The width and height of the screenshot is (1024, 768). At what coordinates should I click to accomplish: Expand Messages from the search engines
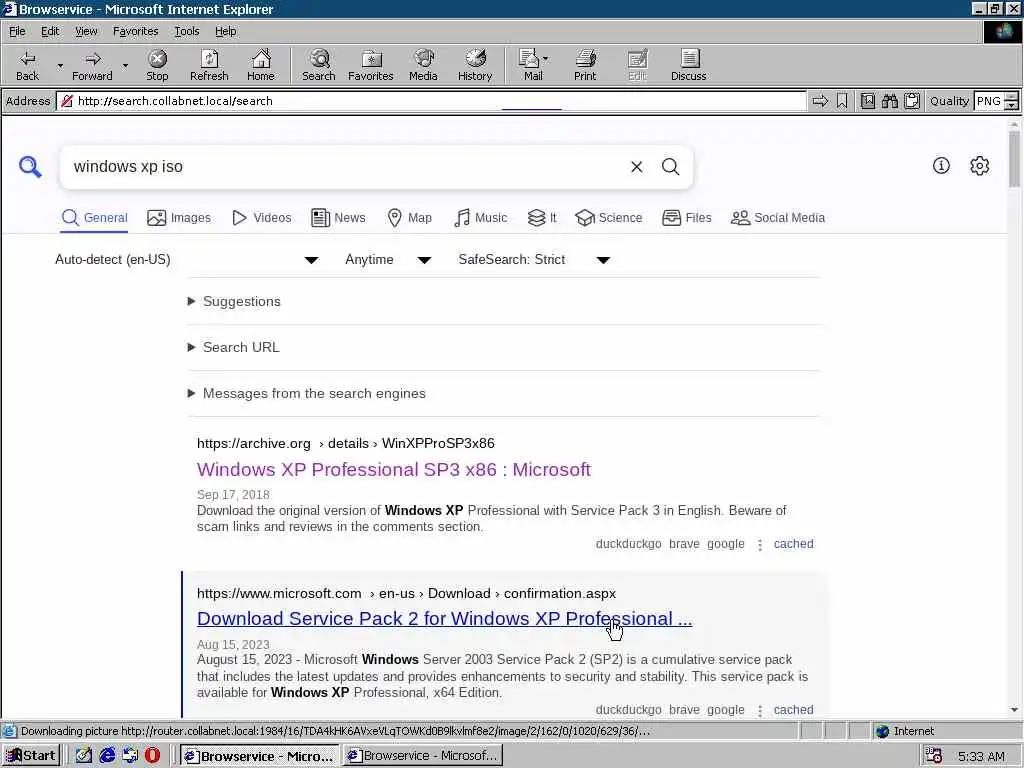[x=307, y=393]
